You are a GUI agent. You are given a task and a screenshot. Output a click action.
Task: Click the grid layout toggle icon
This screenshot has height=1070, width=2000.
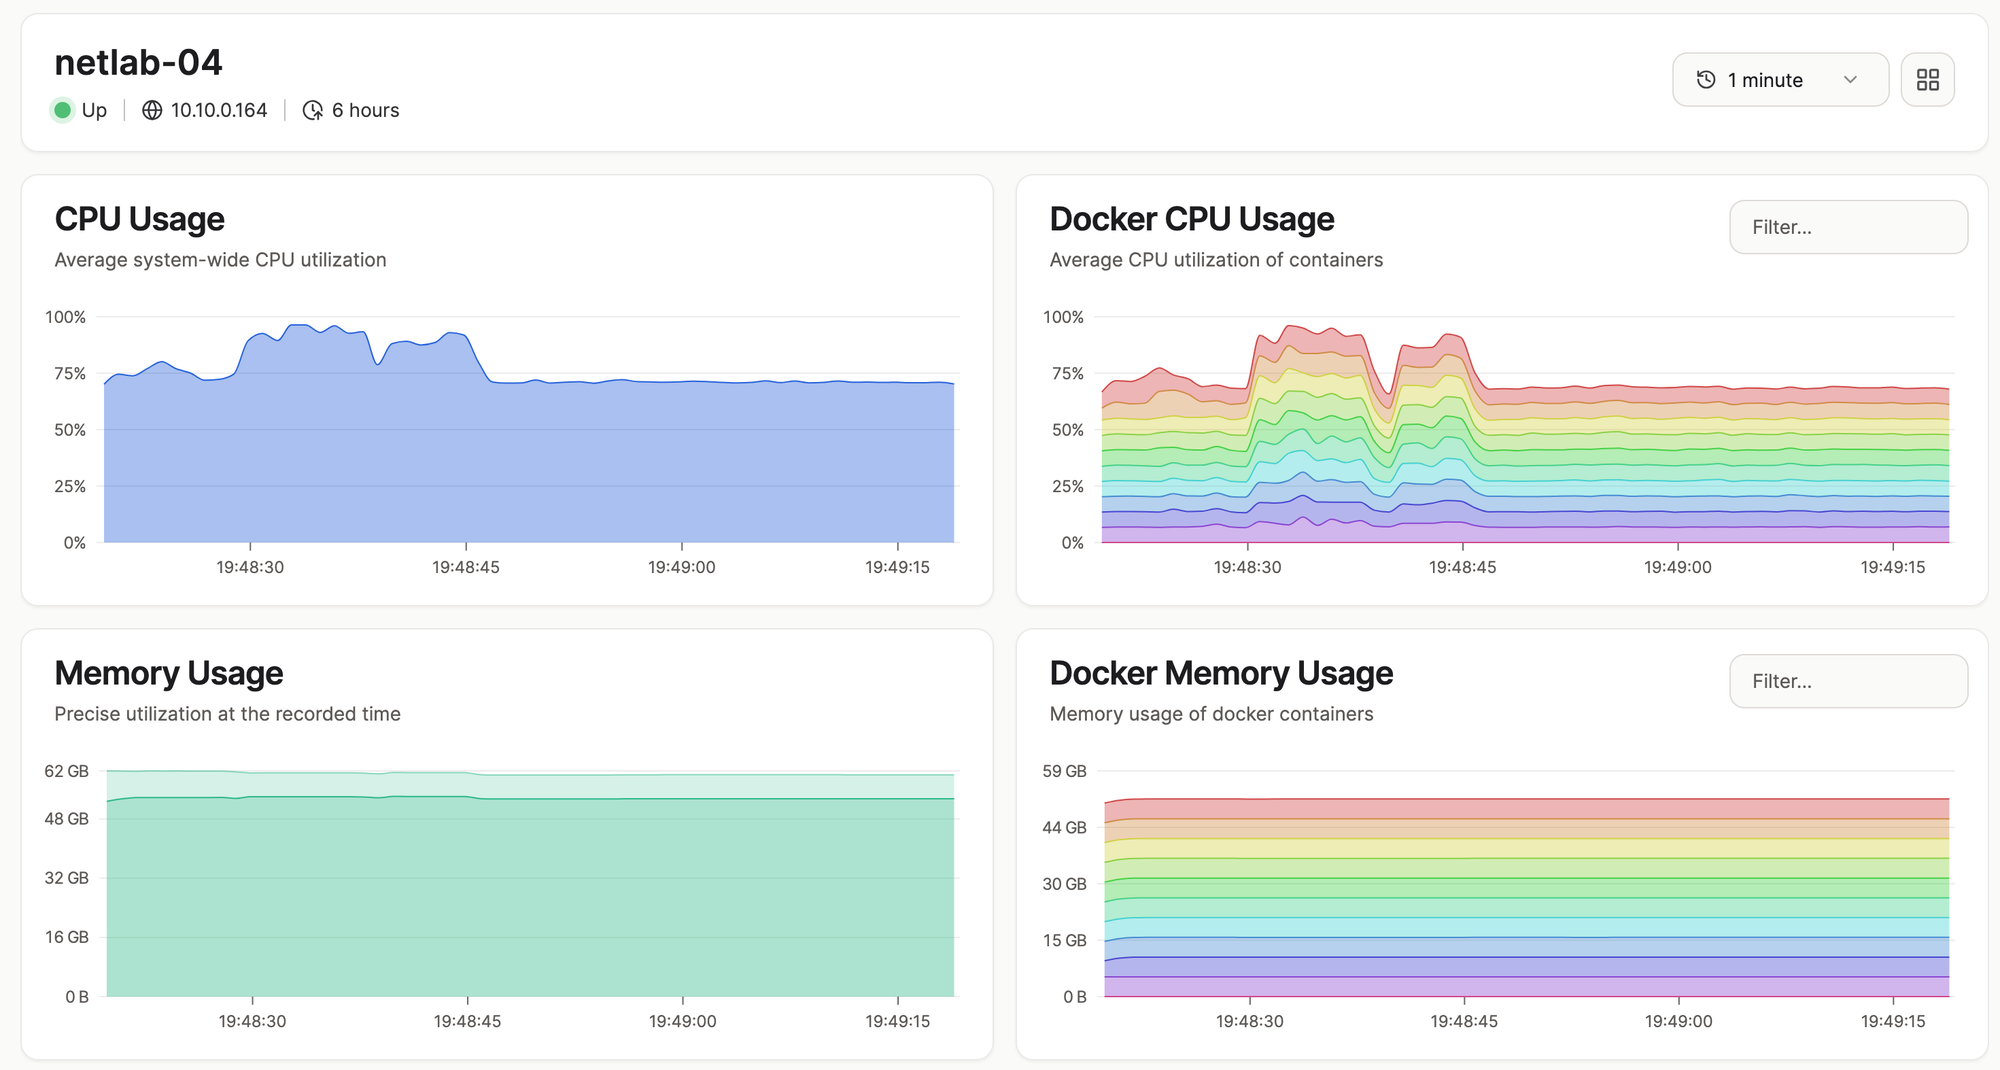(x=1927, y=80)
